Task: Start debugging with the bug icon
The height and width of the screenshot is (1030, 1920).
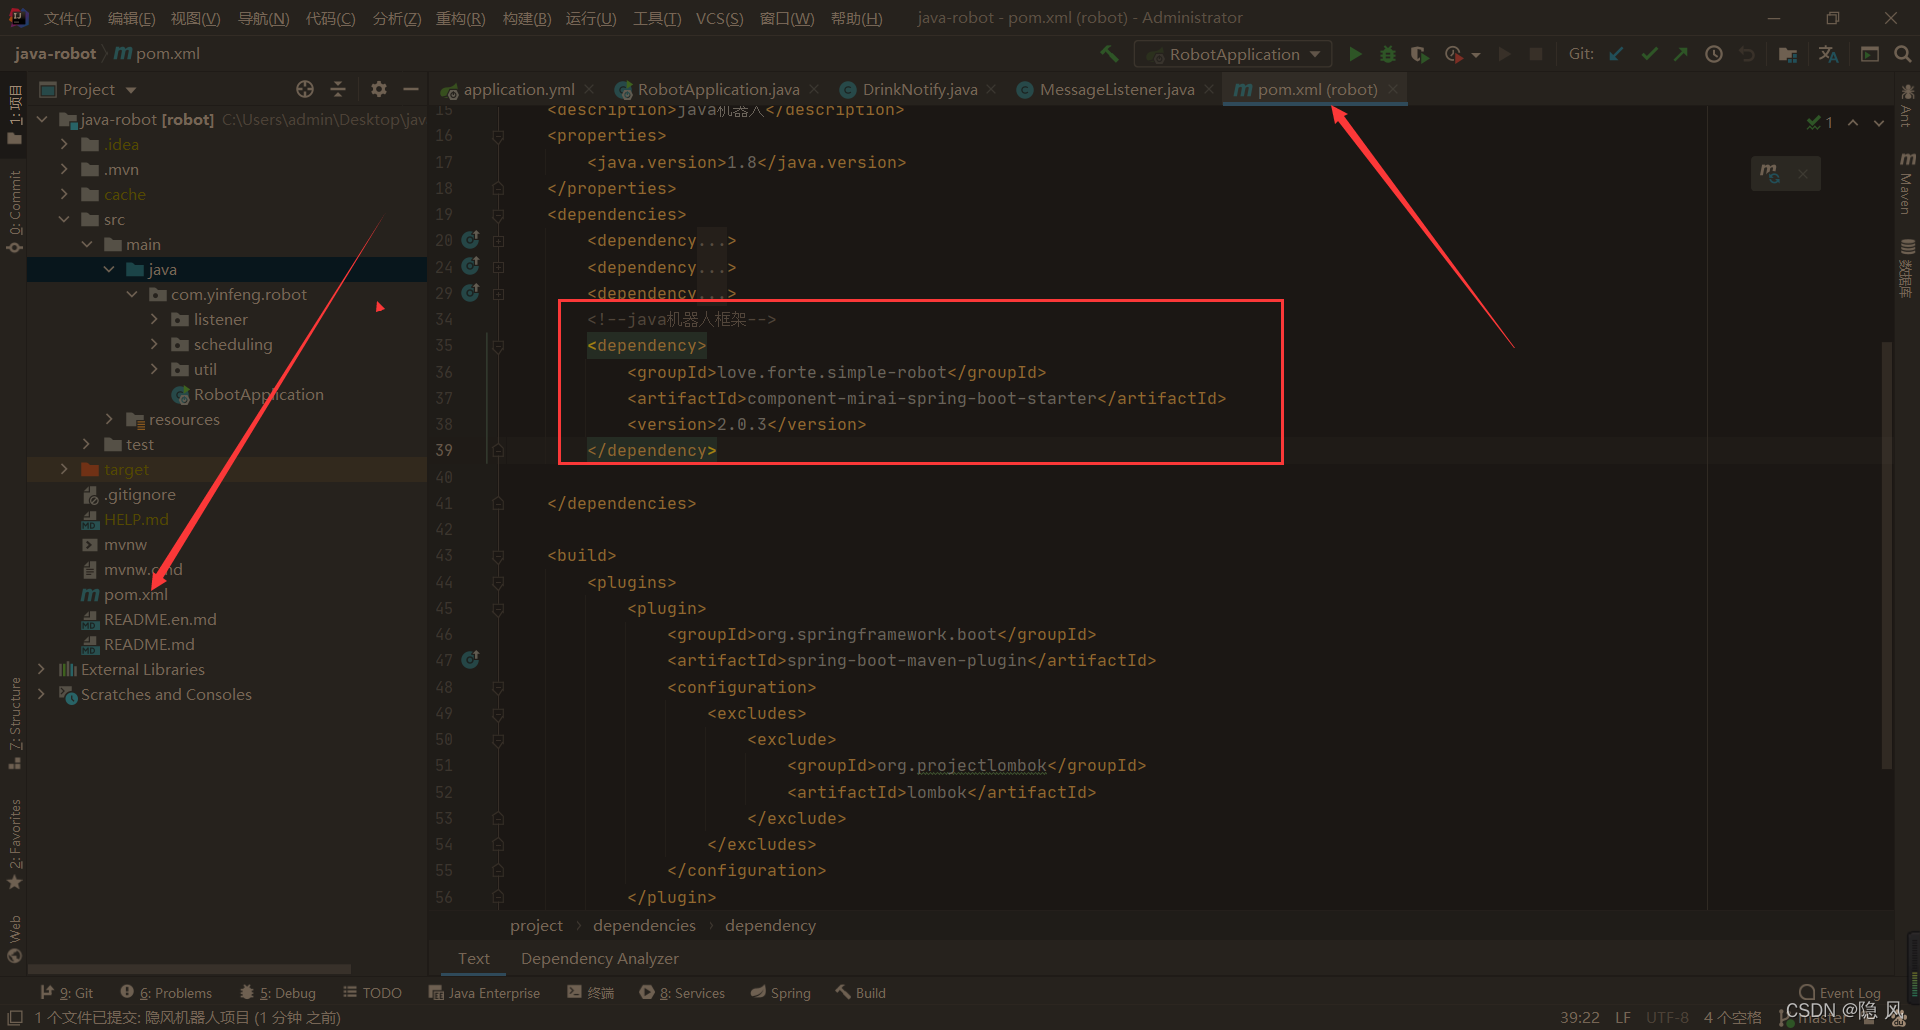Action: coord(1387,54)
